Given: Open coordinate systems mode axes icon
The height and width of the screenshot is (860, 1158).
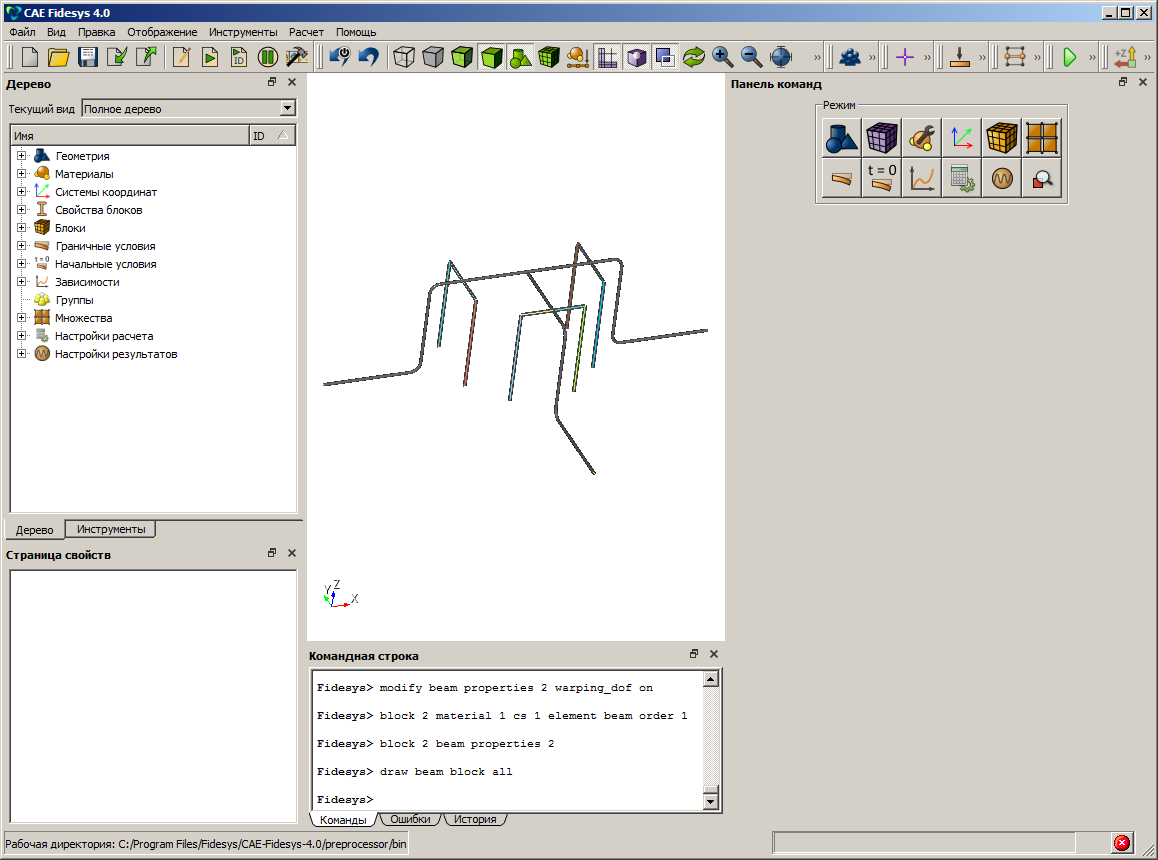Looking at the screenshot, I should [962, 137].
